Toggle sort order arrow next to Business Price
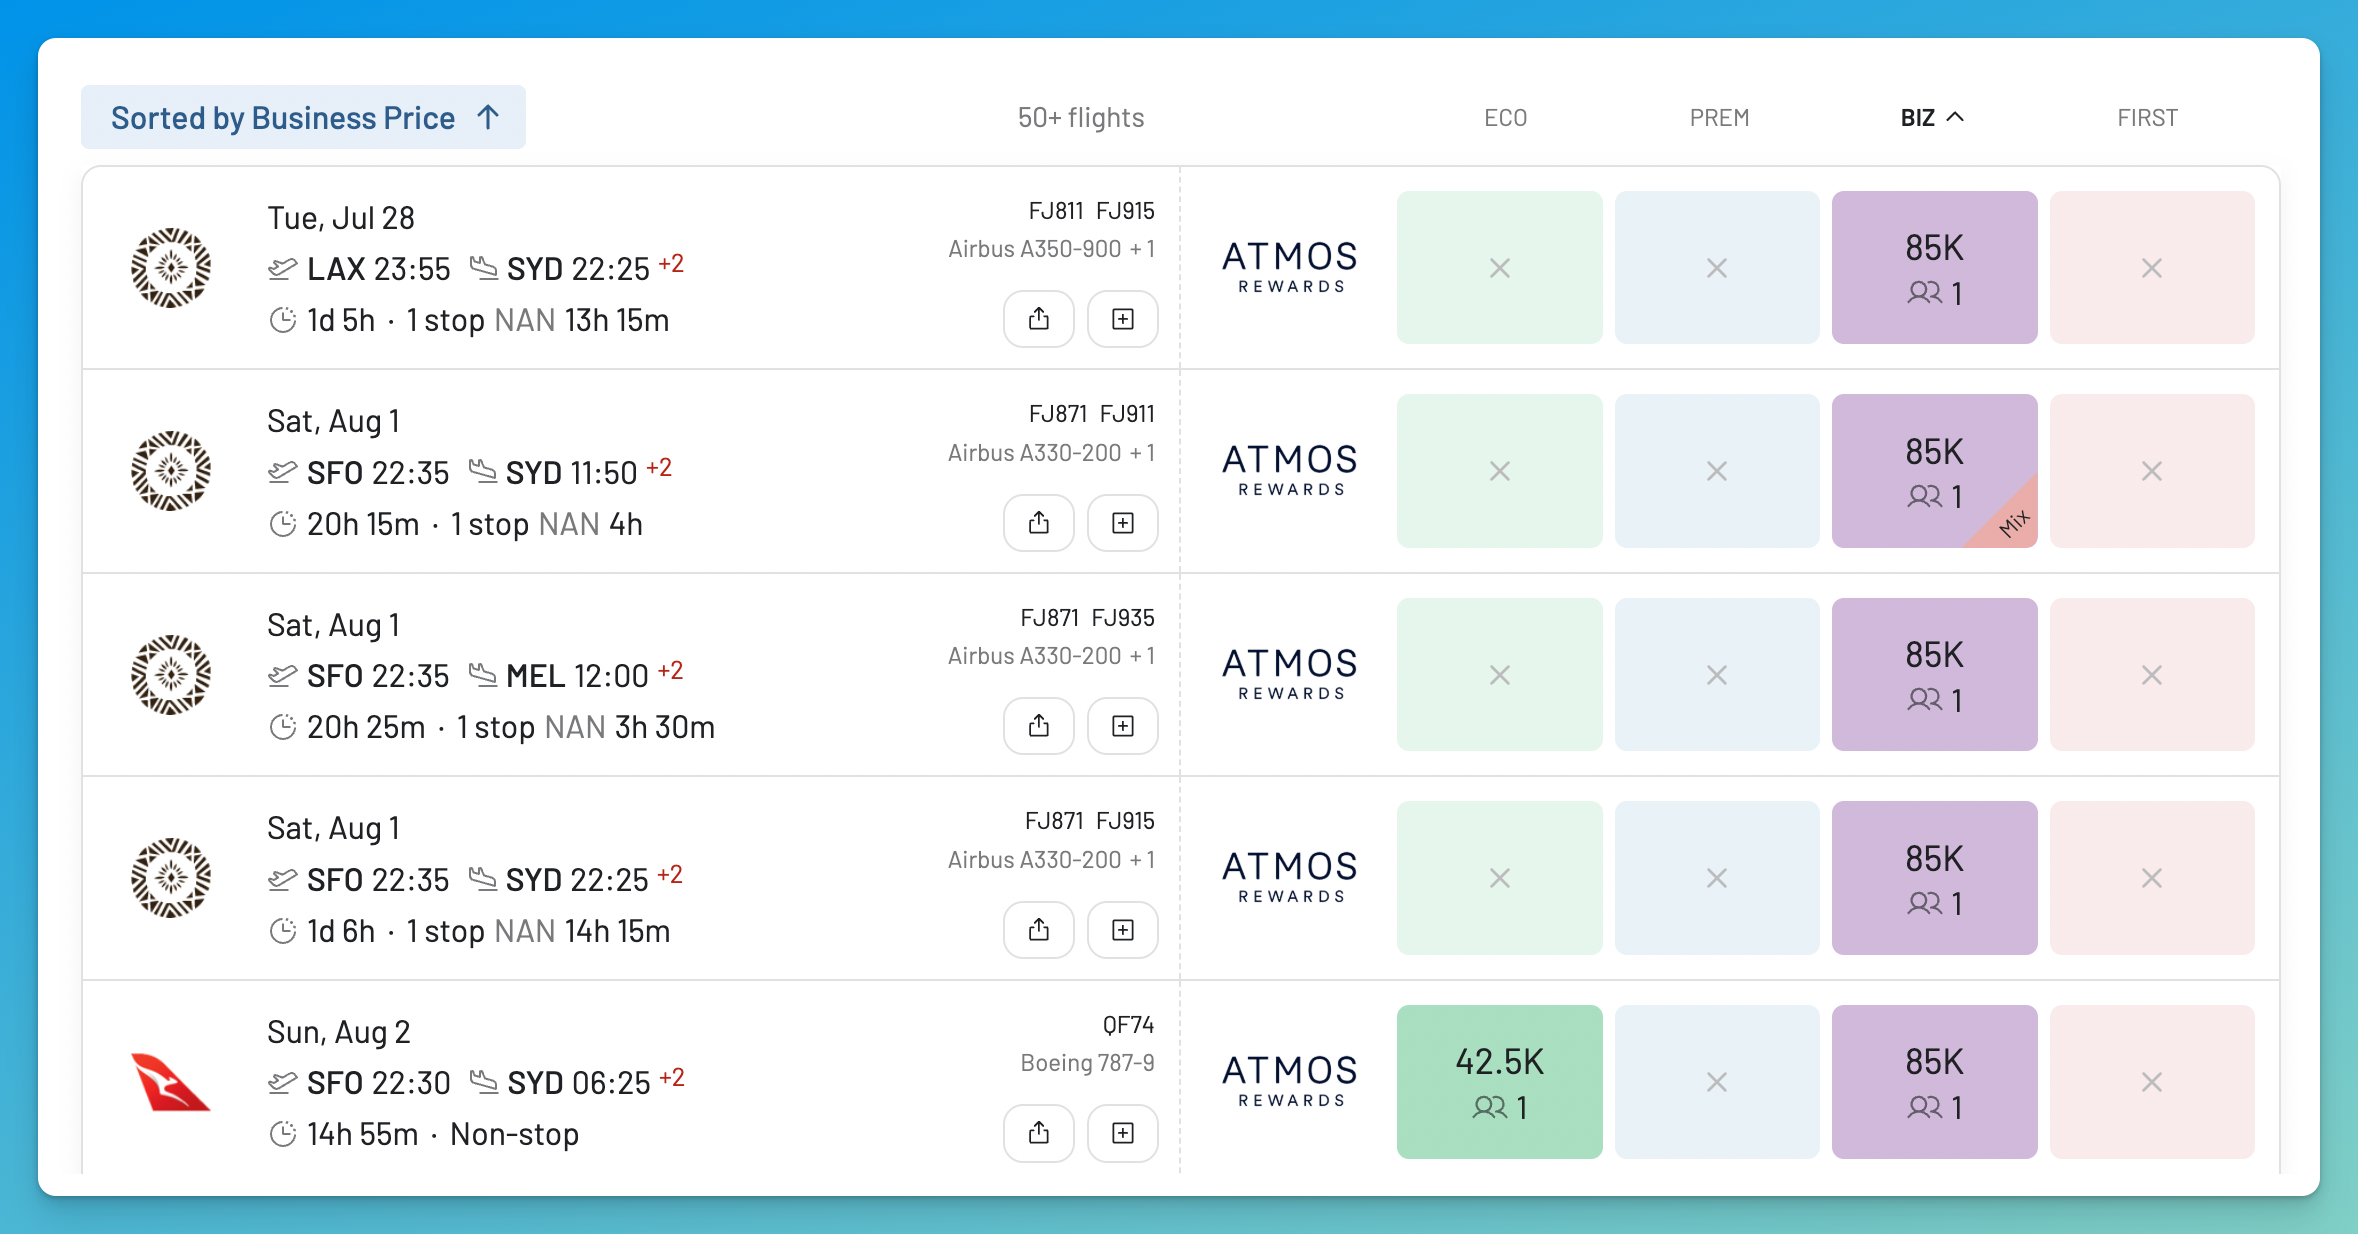 pos(488,117)
